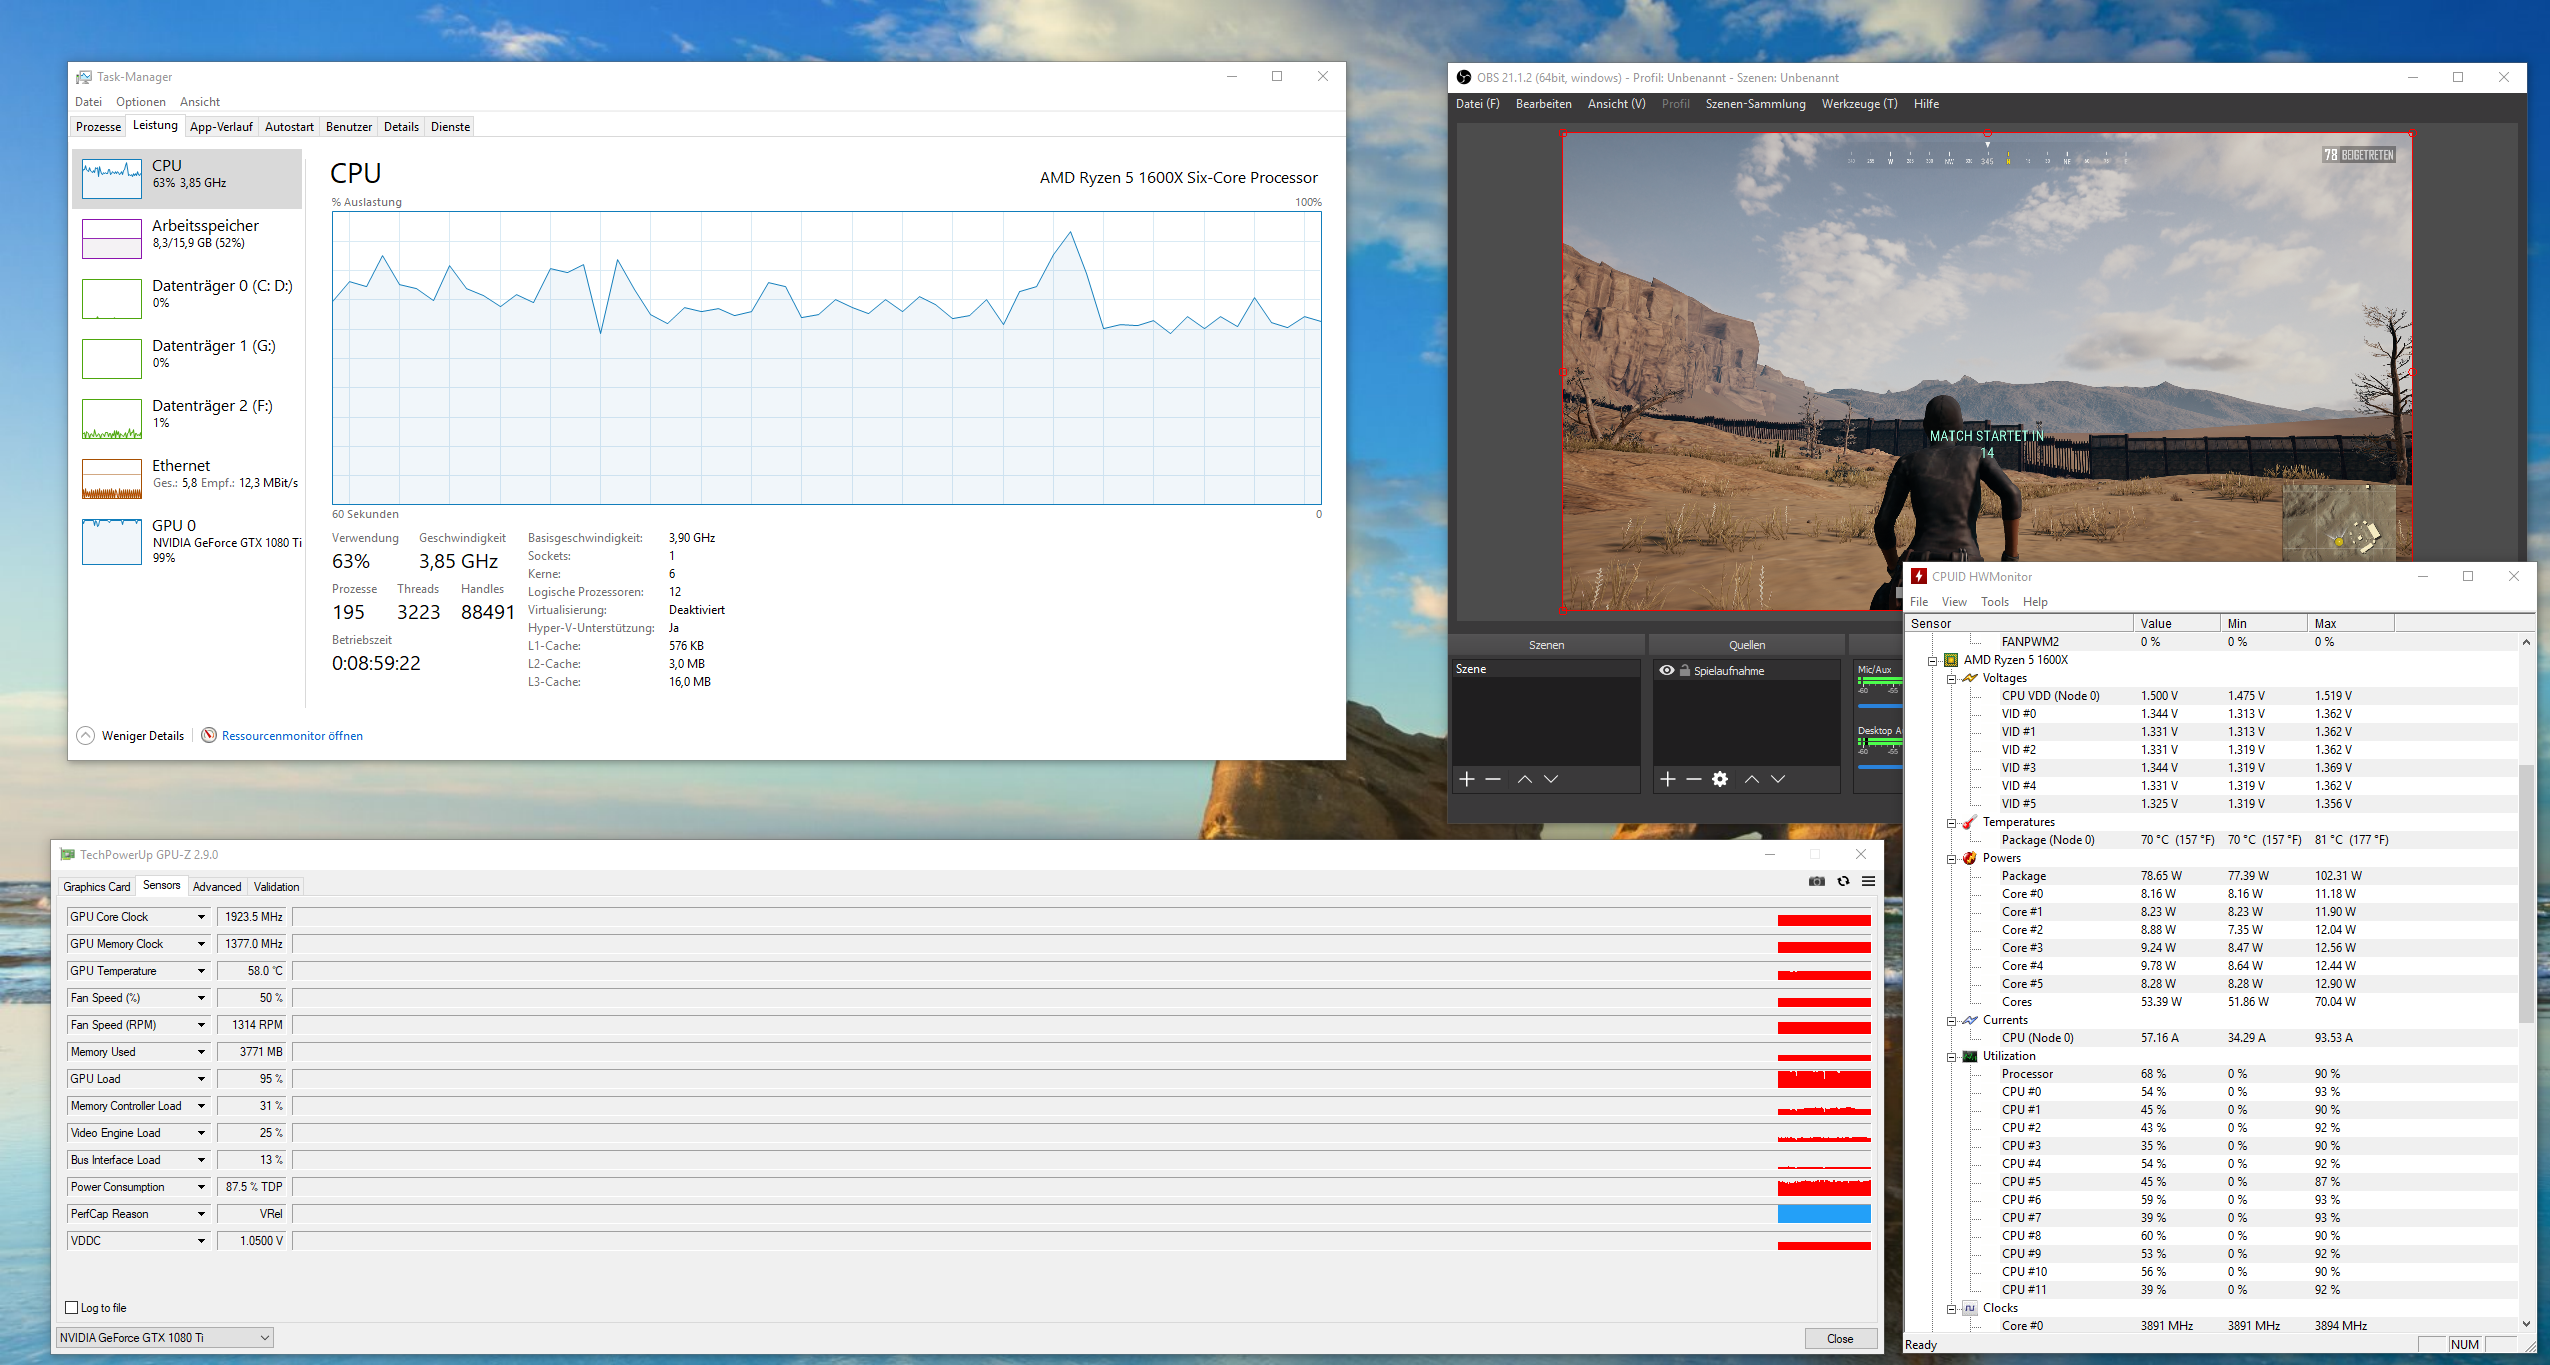Collapse the Utilization node in HWMonitor

(1951, 1056)
